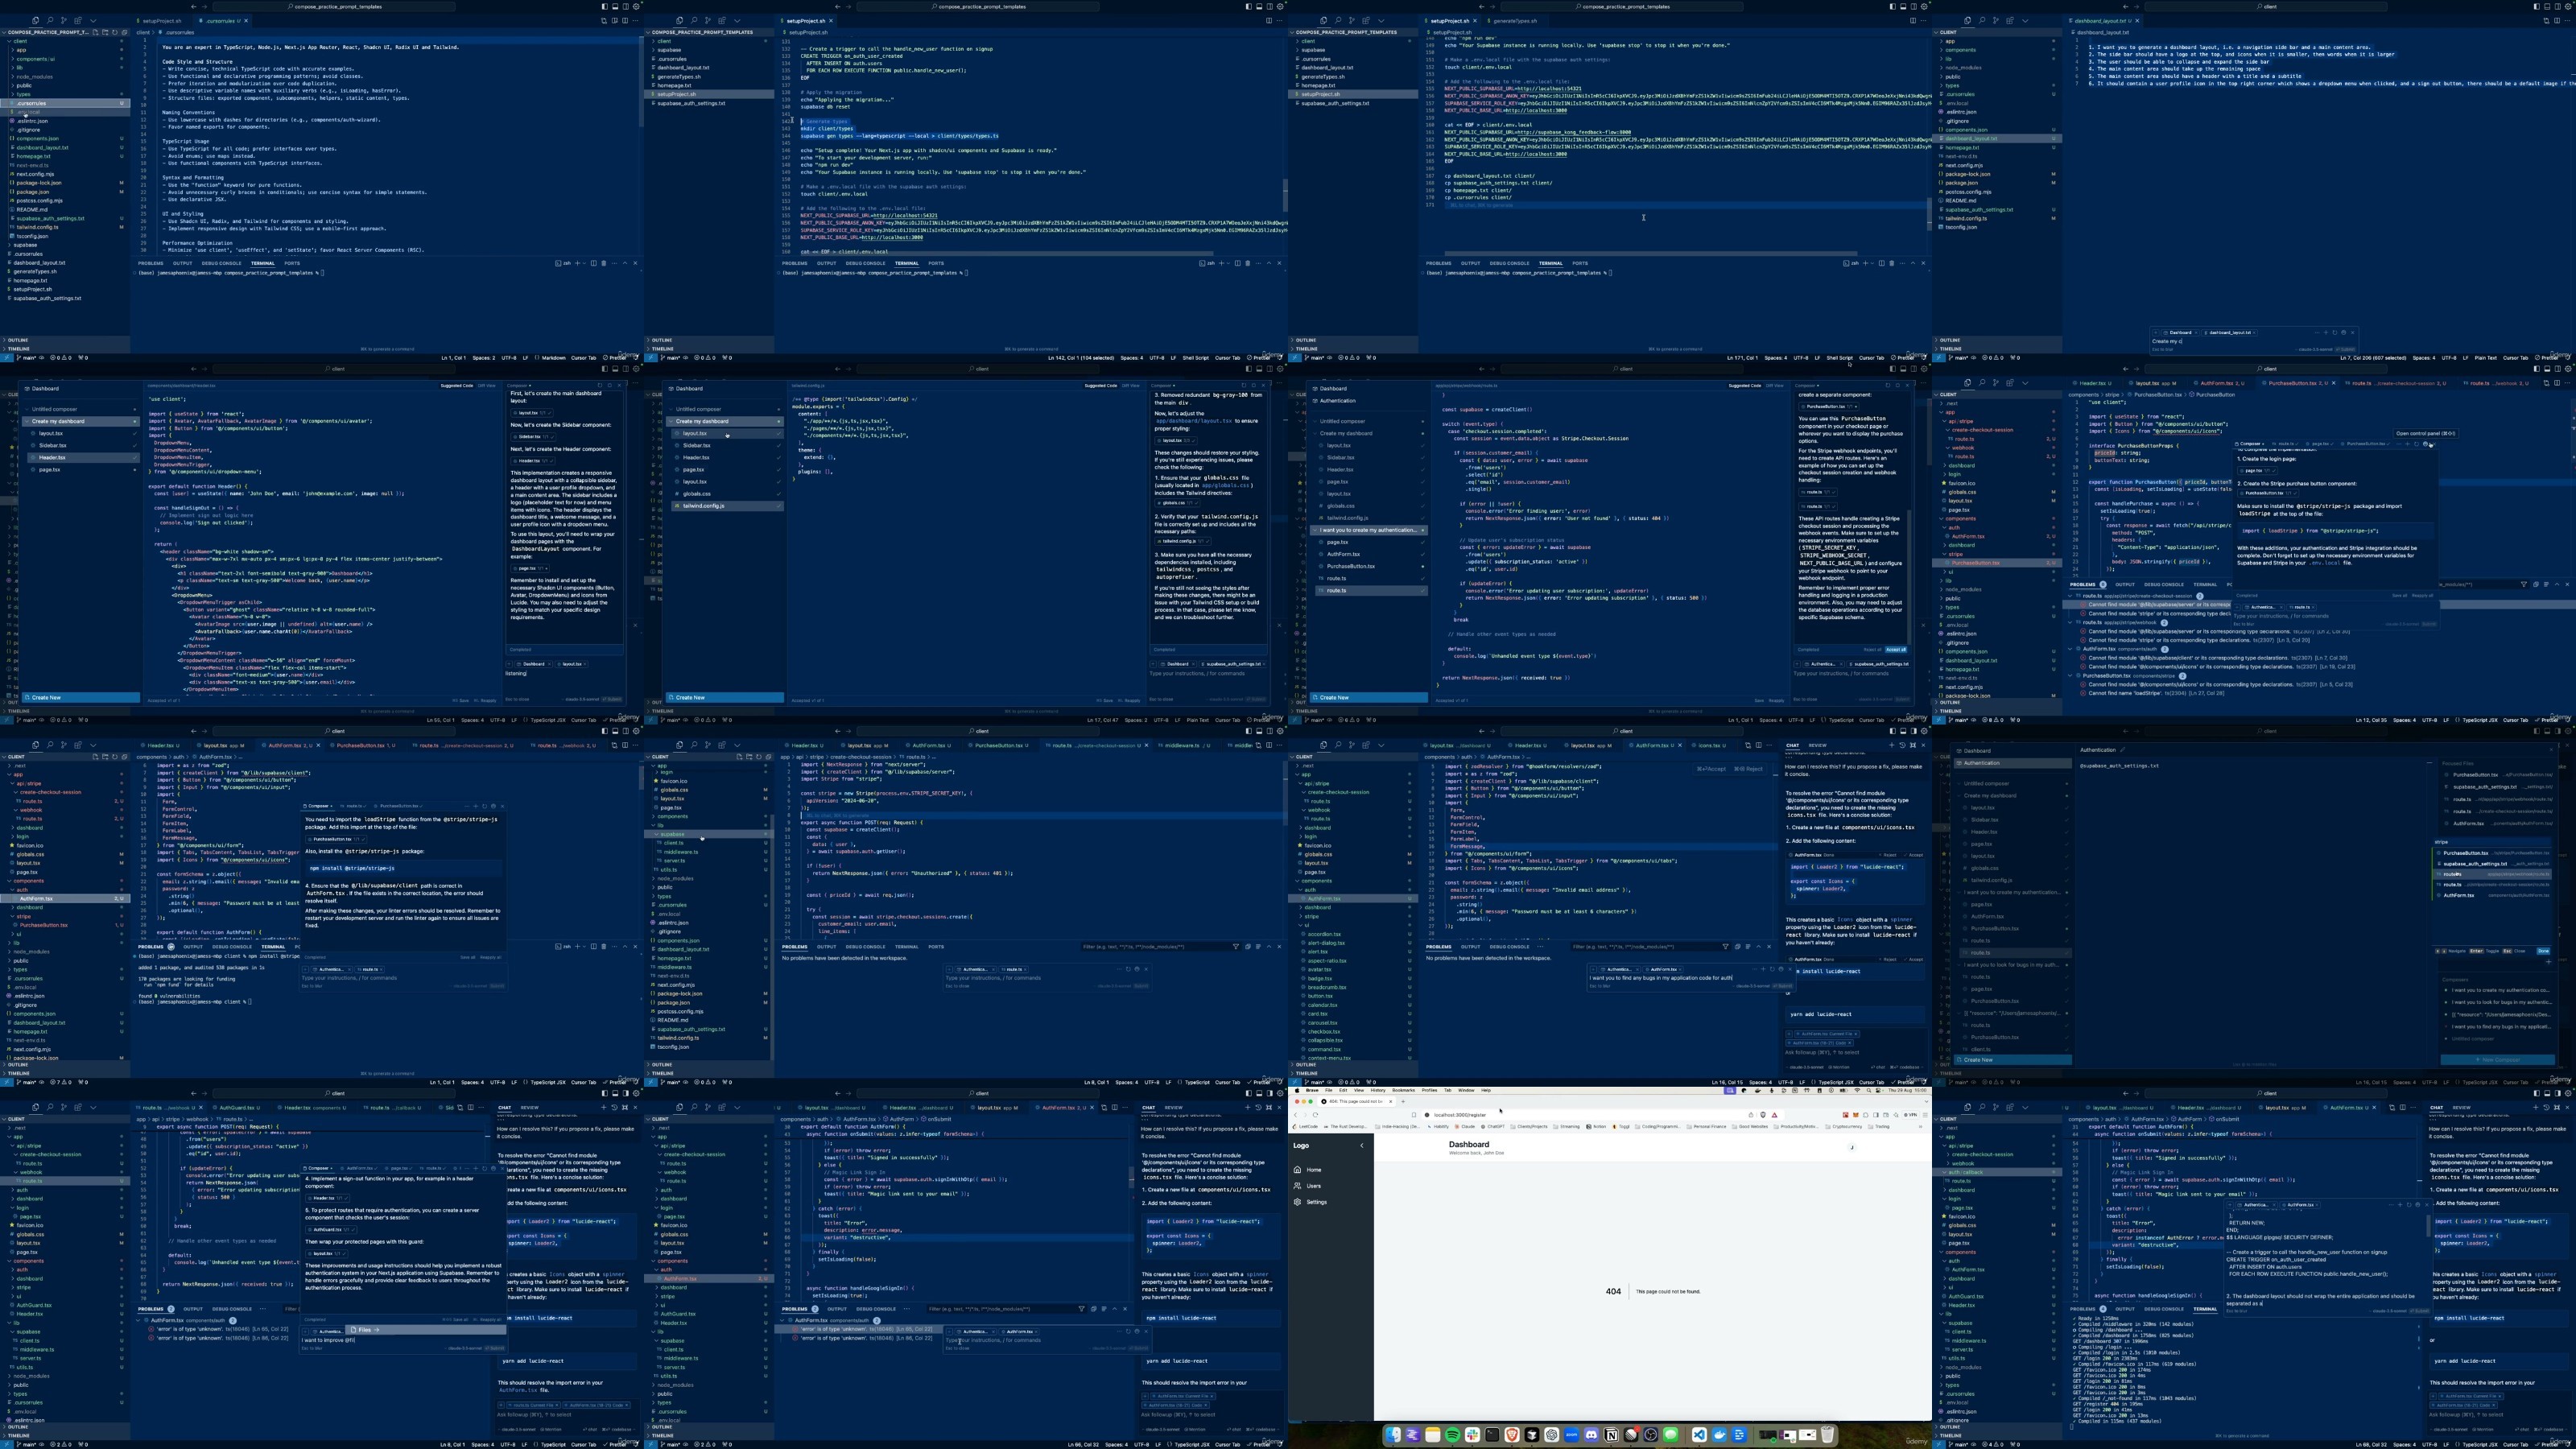Open the user avatar J dropdown
Screen dimensions: 2576x1449
pos(1851,1147)
